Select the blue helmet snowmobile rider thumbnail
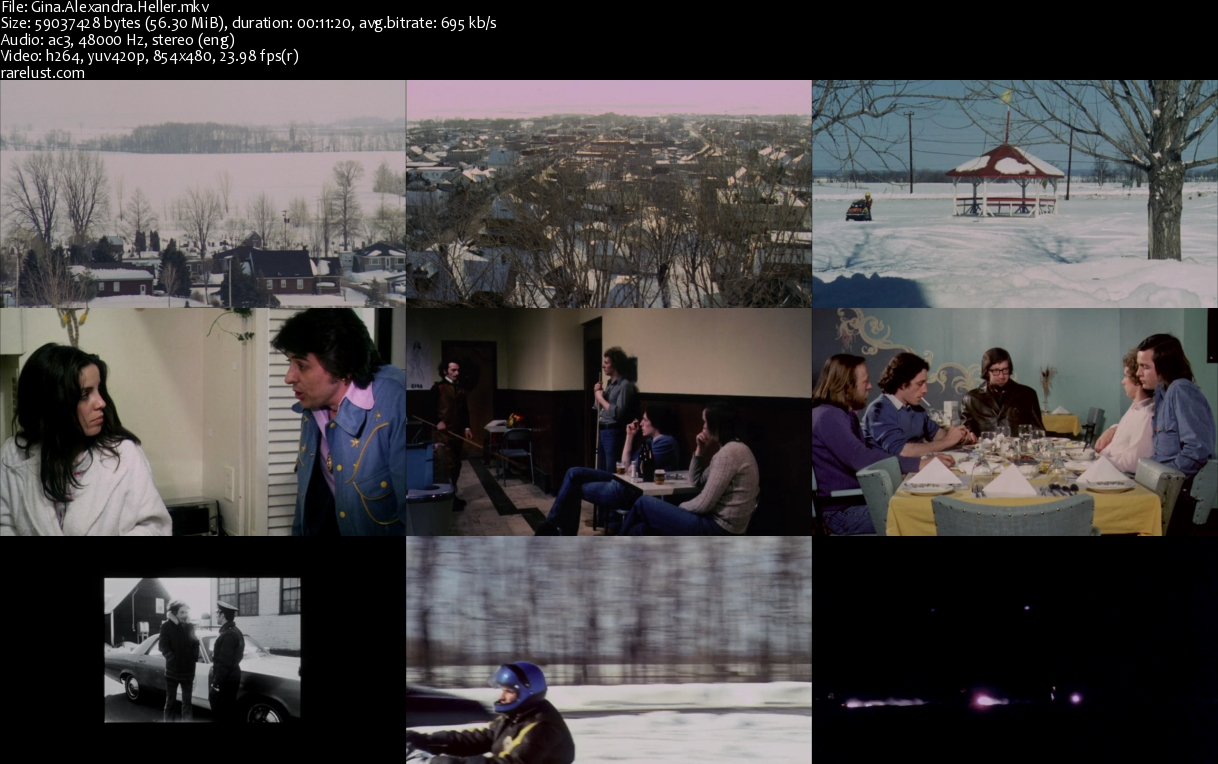 pos(608,649)
